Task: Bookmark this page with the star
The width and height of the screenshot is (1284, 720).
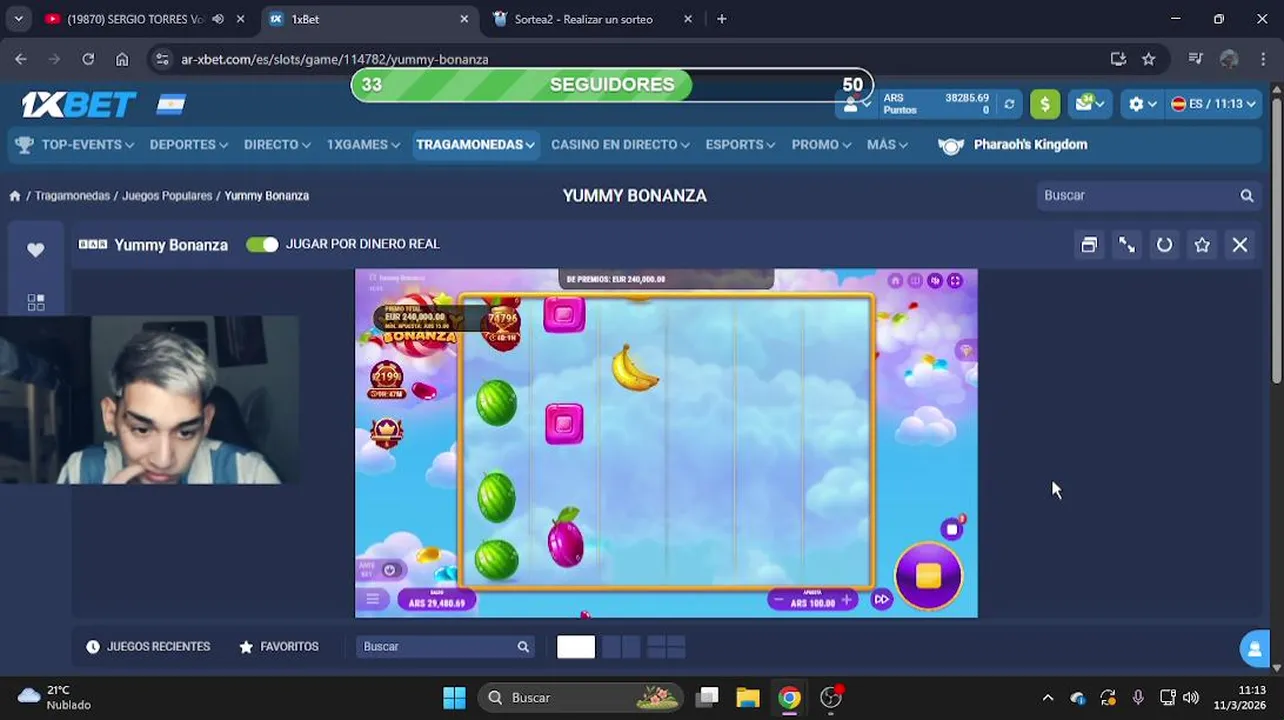Action: 1148,59
